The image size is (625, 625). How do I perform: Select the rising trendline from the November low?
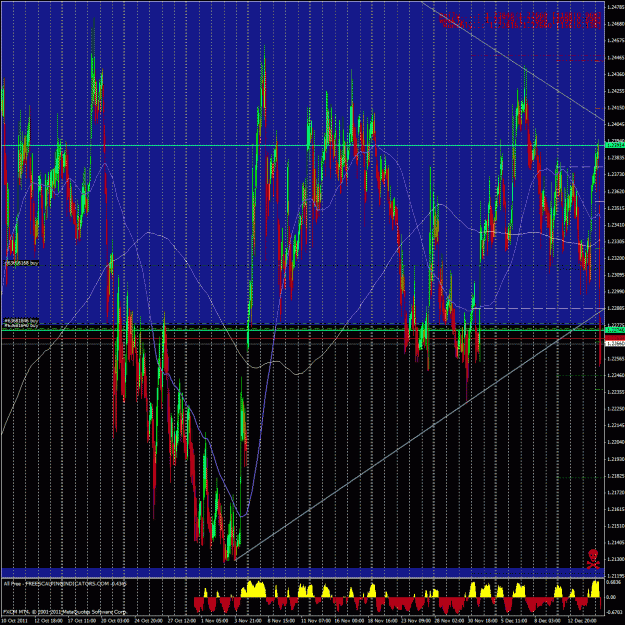coord(419,434)
